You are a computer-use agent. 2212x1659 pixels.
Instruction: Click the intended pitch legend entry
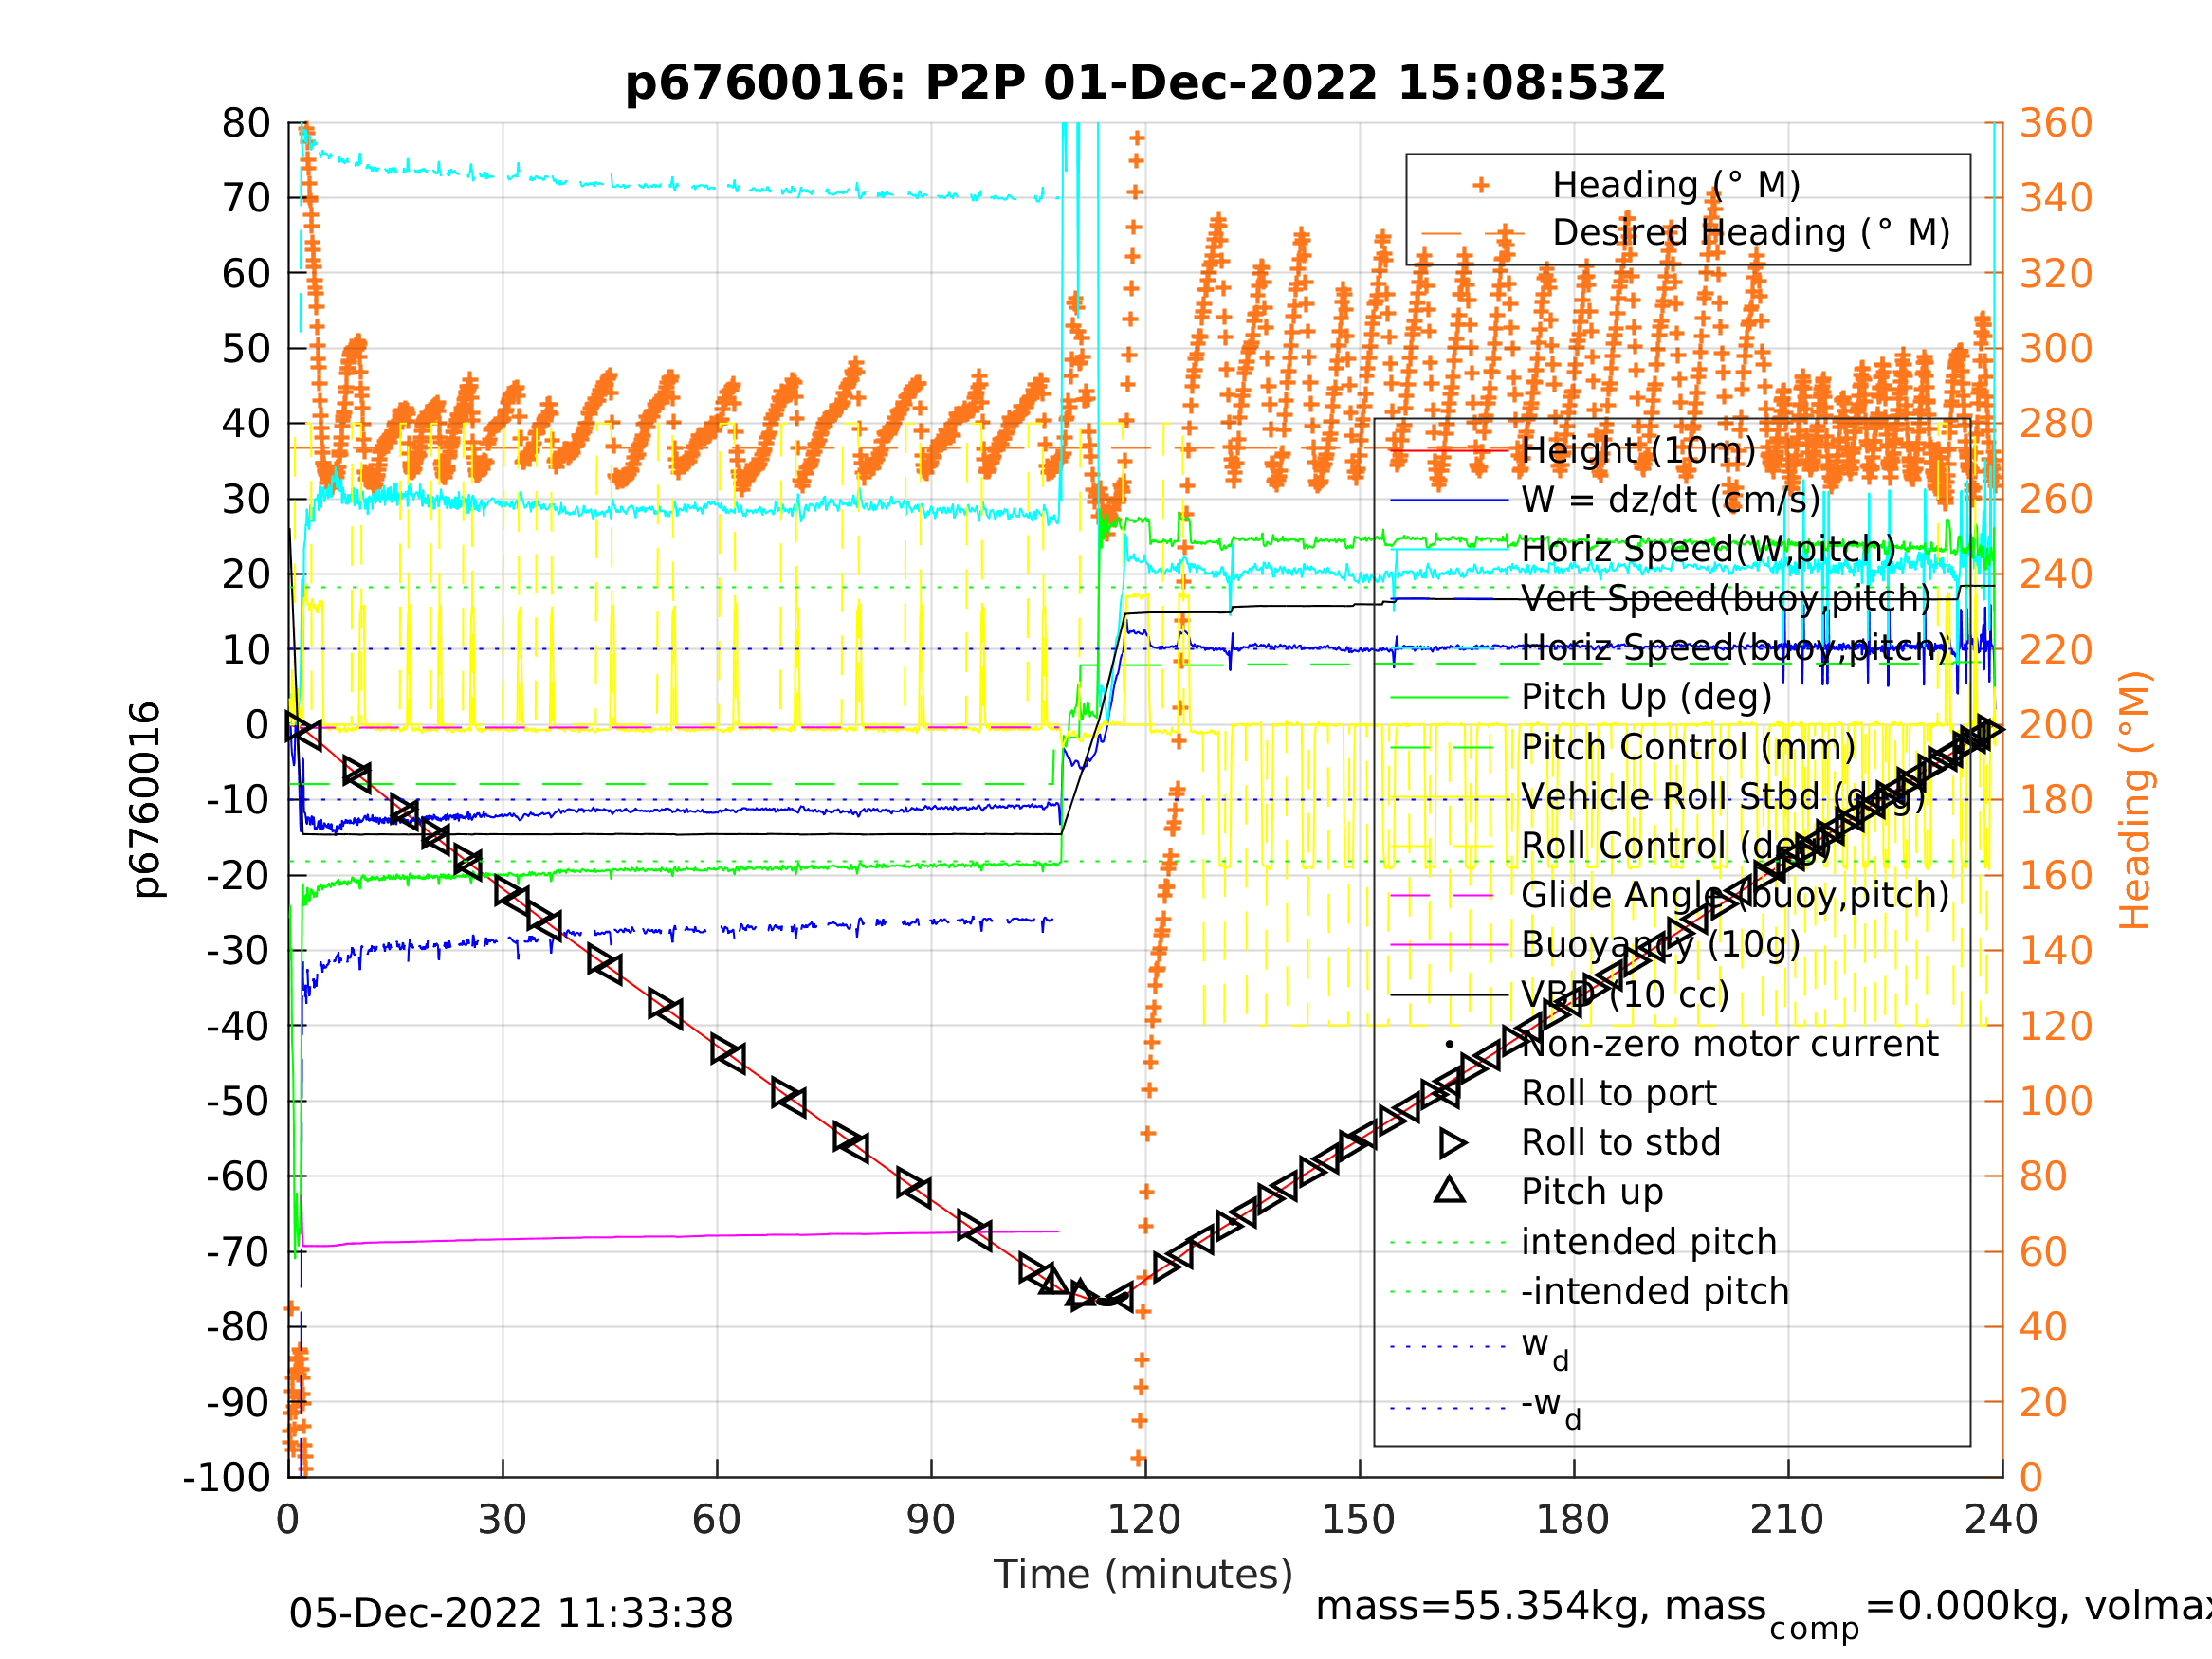1649,1242
